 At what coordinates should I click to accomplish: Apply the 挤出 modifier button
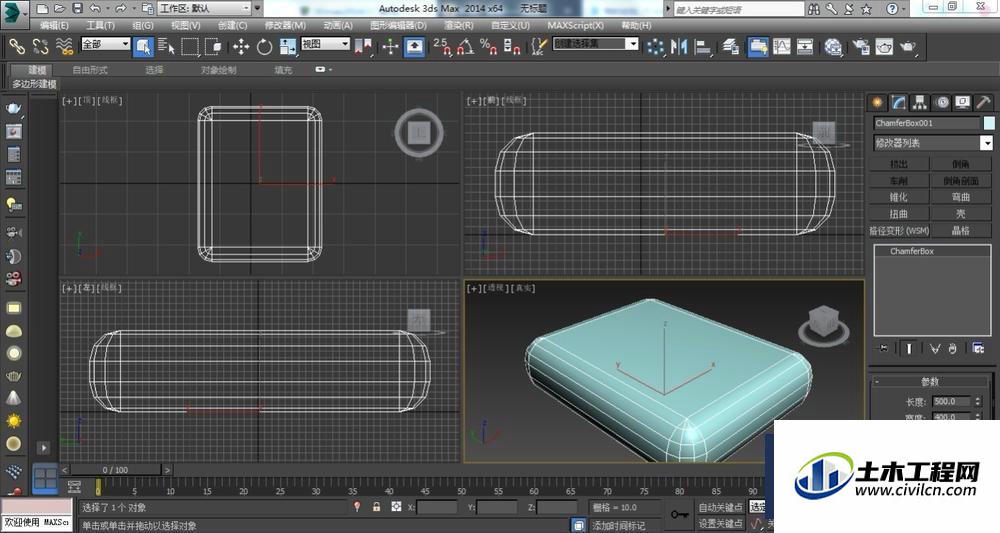pos(899,164)
